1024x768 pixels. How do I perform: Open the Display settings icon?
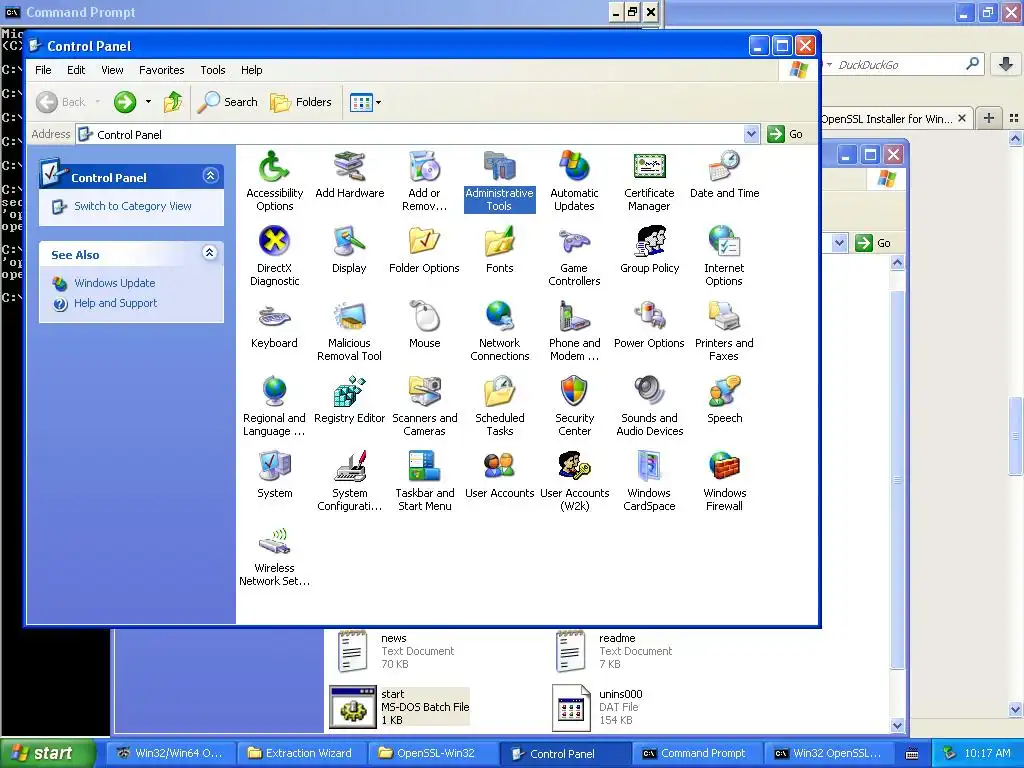click(349, 250)
